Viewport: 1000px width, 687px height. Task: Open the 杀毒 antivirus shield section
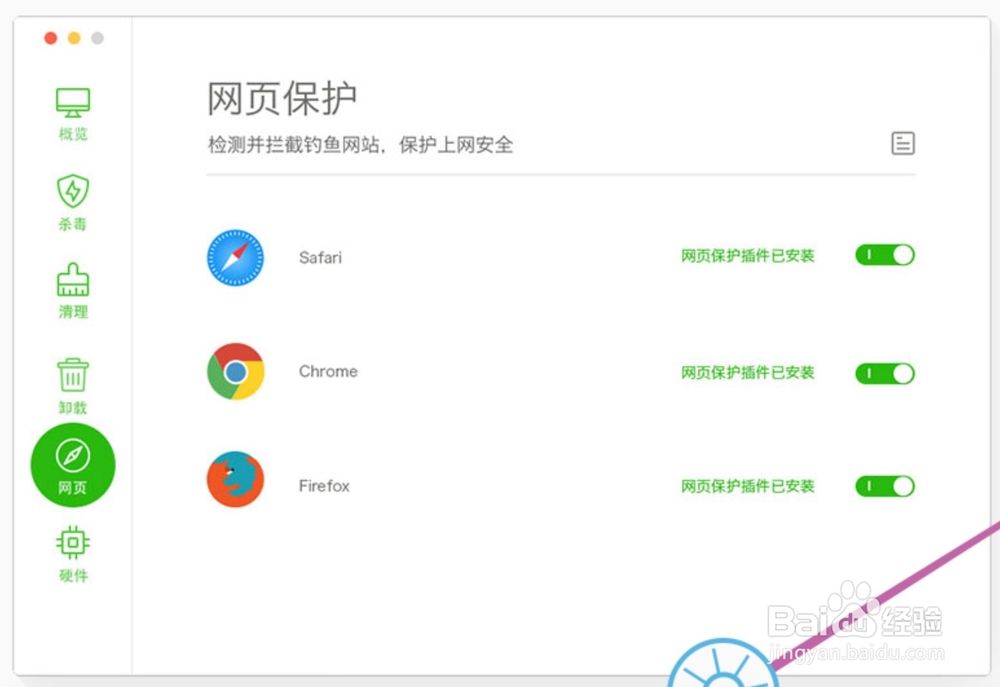pos(73,202)
